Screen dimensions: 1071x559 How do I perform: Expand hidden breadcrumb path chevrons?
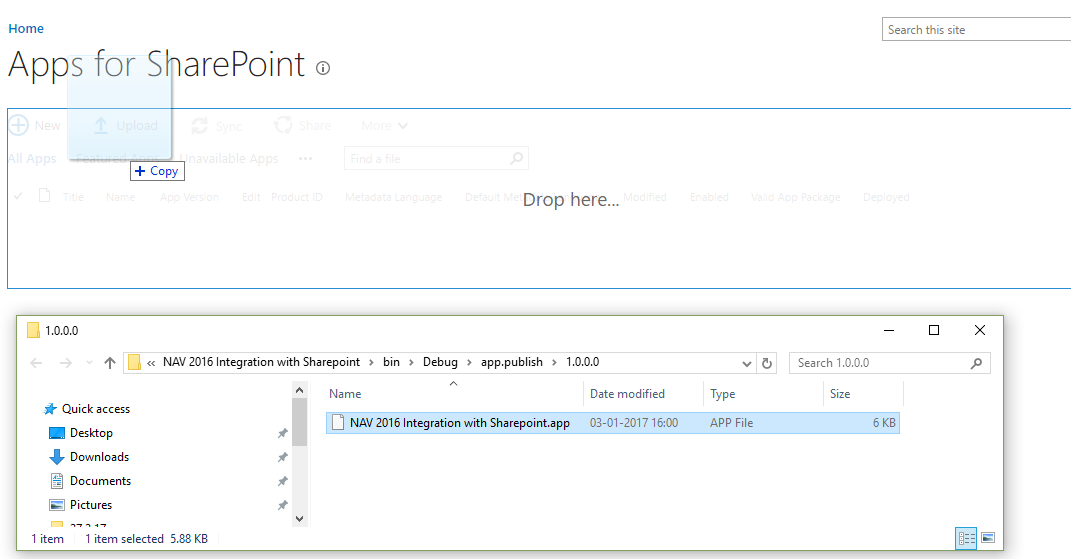tap(151, 363)
